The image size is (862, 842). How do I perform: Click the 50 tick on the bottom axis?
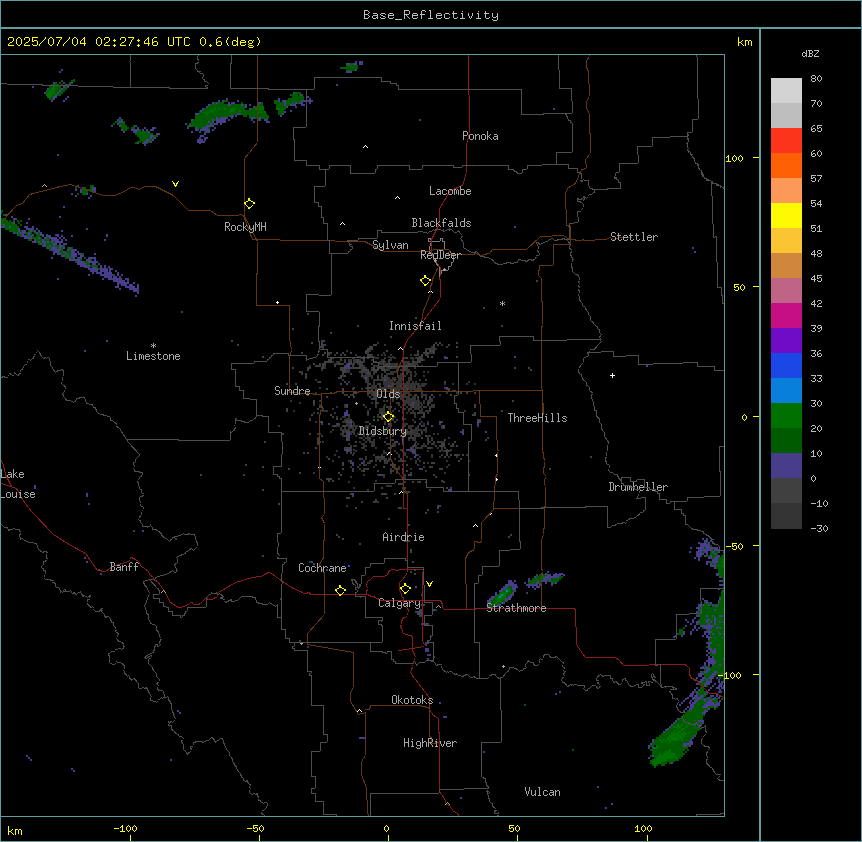514,828
